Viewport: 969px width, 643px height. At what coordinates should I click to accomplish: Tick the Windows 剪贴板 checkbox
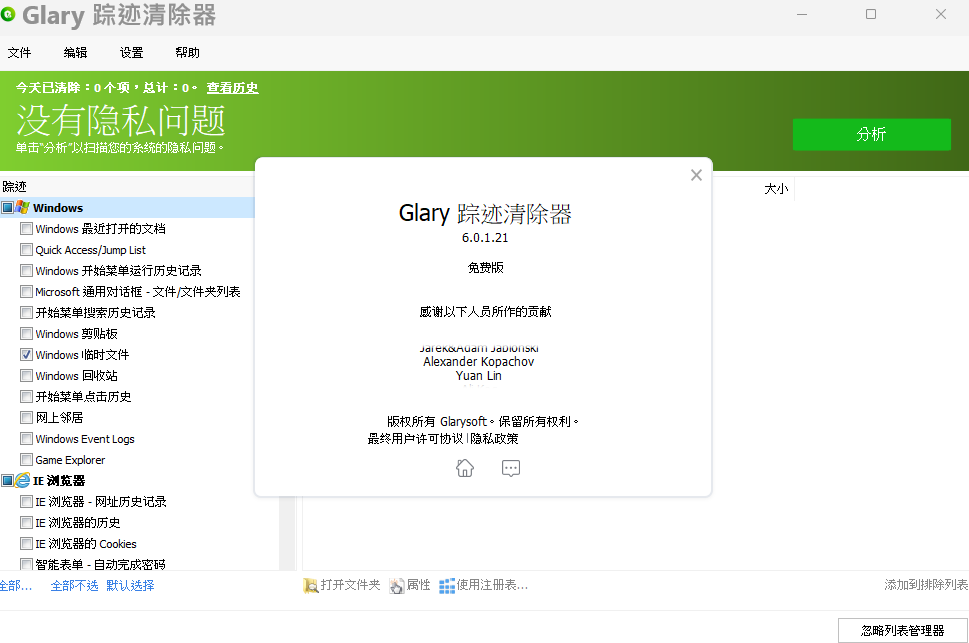tap(26, 334)
